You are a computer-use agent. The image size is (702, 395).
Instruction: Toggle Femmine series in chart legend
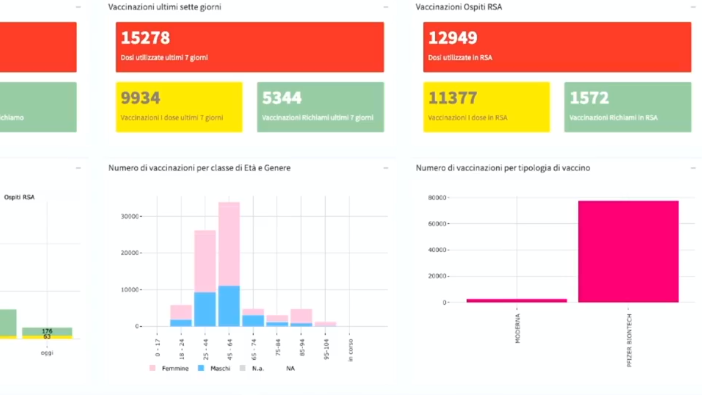tap(169, 368)
